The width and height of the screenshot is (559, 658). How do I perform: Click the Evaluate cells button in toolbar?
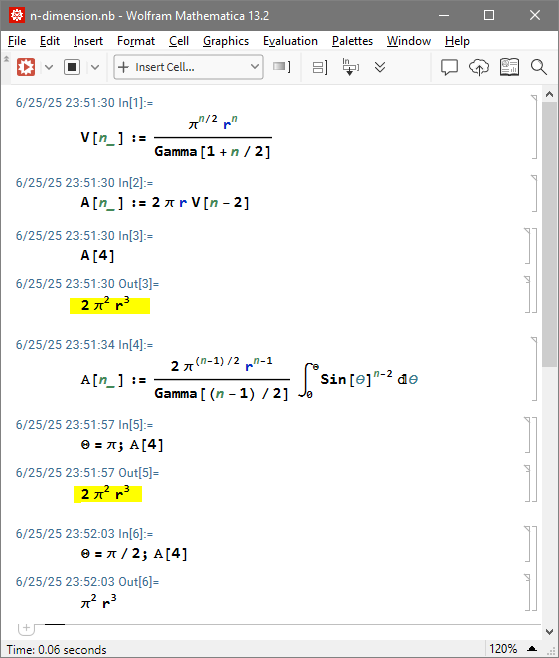26,67
